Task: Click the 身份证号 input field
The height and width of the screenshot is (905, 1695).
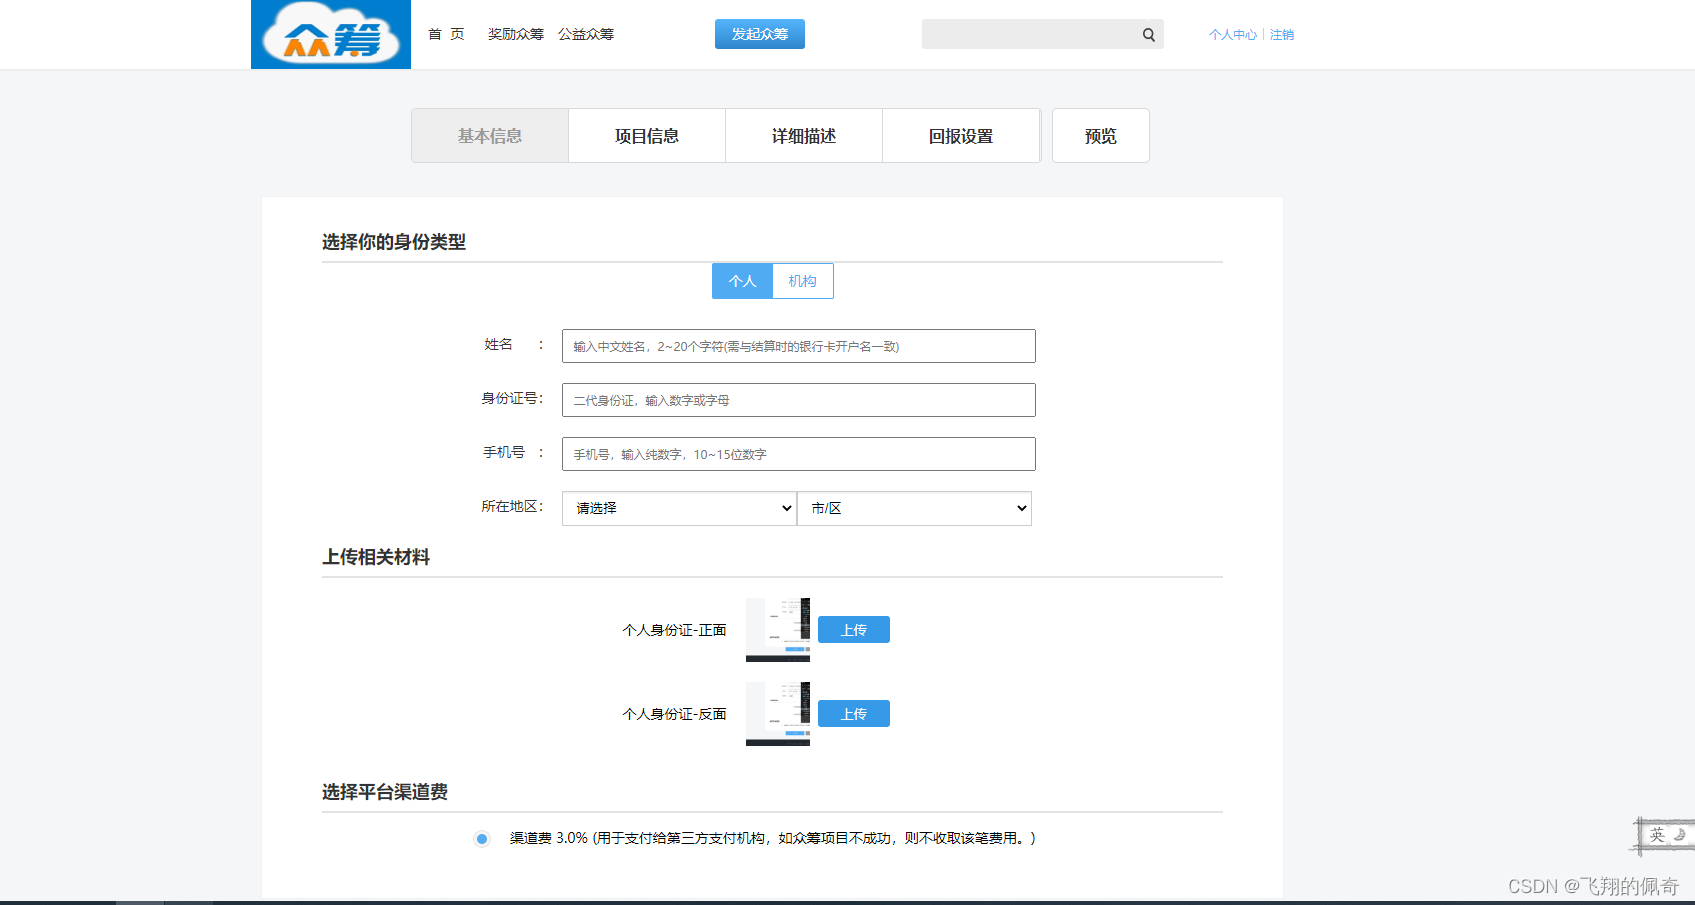Action: click(x=799, y=400)
